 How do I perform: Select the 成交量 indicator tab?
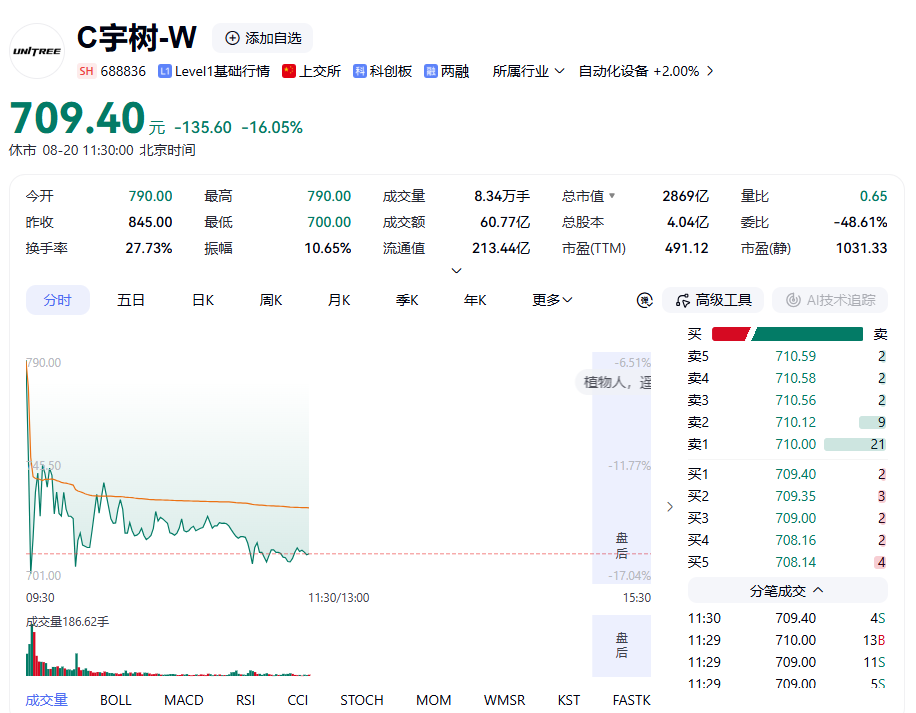pos(47,700)
